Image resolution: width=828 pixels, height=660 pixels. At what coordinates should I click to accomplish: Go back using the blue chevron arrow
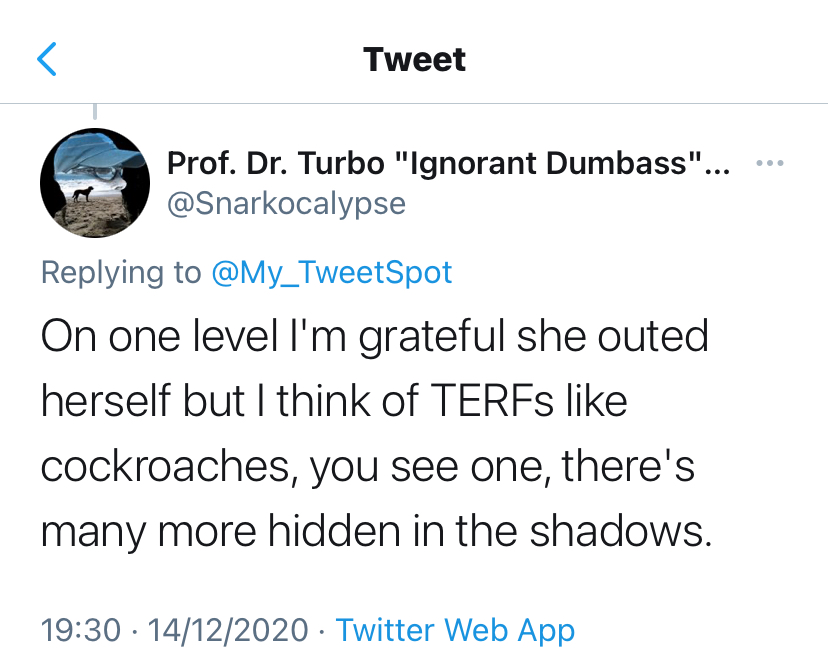pyautogui.click(x=47, y=59)
